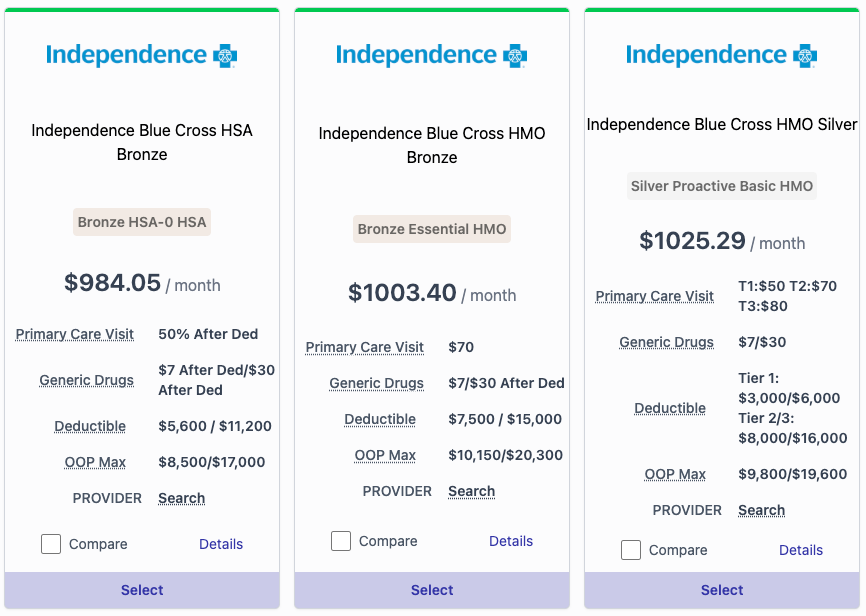Search providers for HSA Bronze plan

coord(182,498)
